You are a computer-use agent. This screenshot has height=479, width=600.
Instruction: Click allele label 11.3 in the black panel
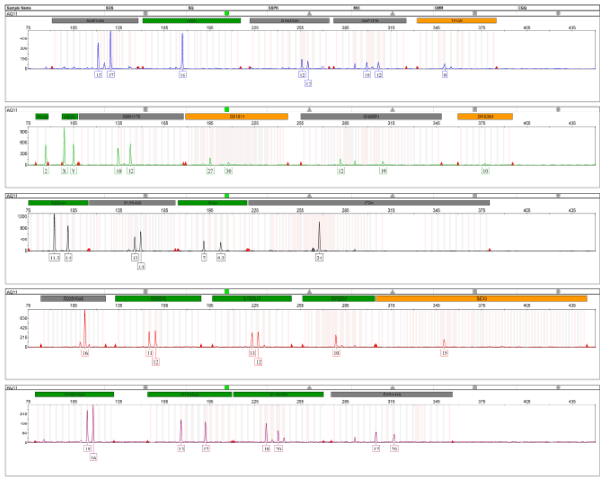point(54,257)
